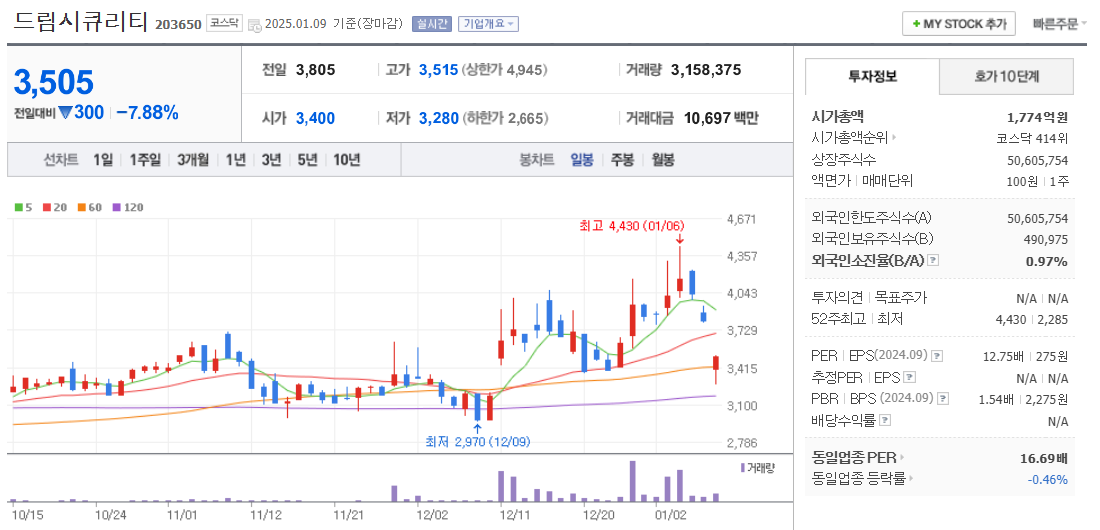Select the 5년 line chart period

(x=307, y=160)
